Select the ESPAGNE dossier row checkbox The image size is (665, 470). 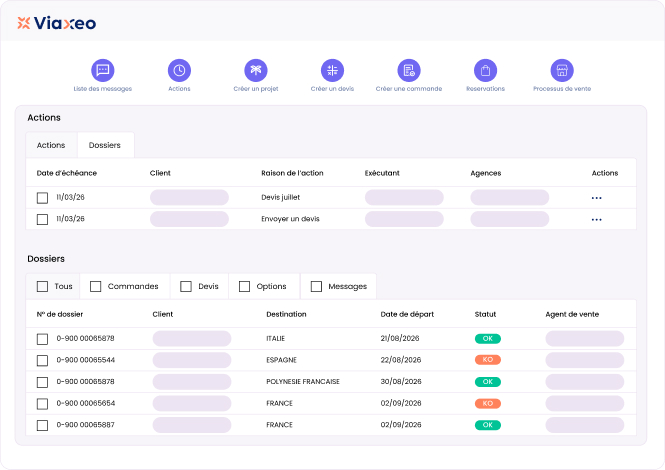(x=42, y=361)
